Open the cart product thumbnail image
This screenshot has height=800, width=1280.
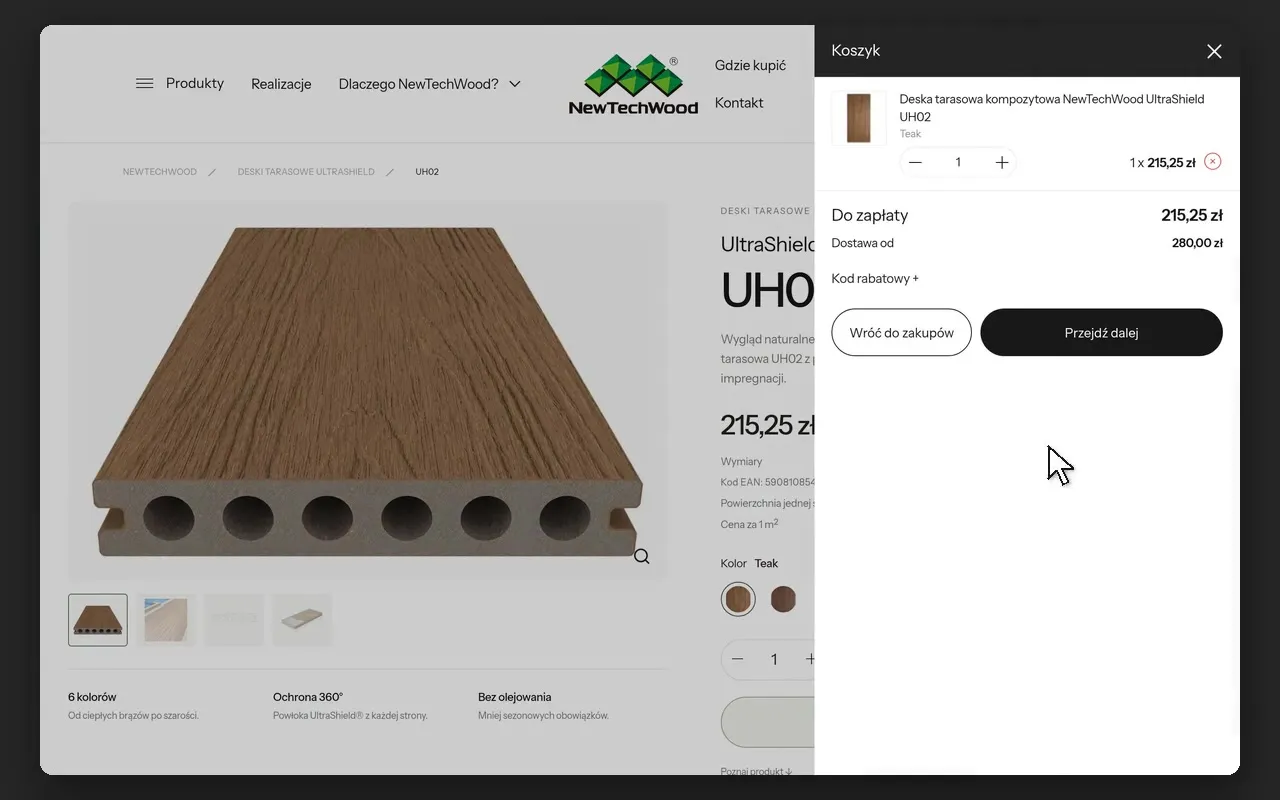(859, 118)
